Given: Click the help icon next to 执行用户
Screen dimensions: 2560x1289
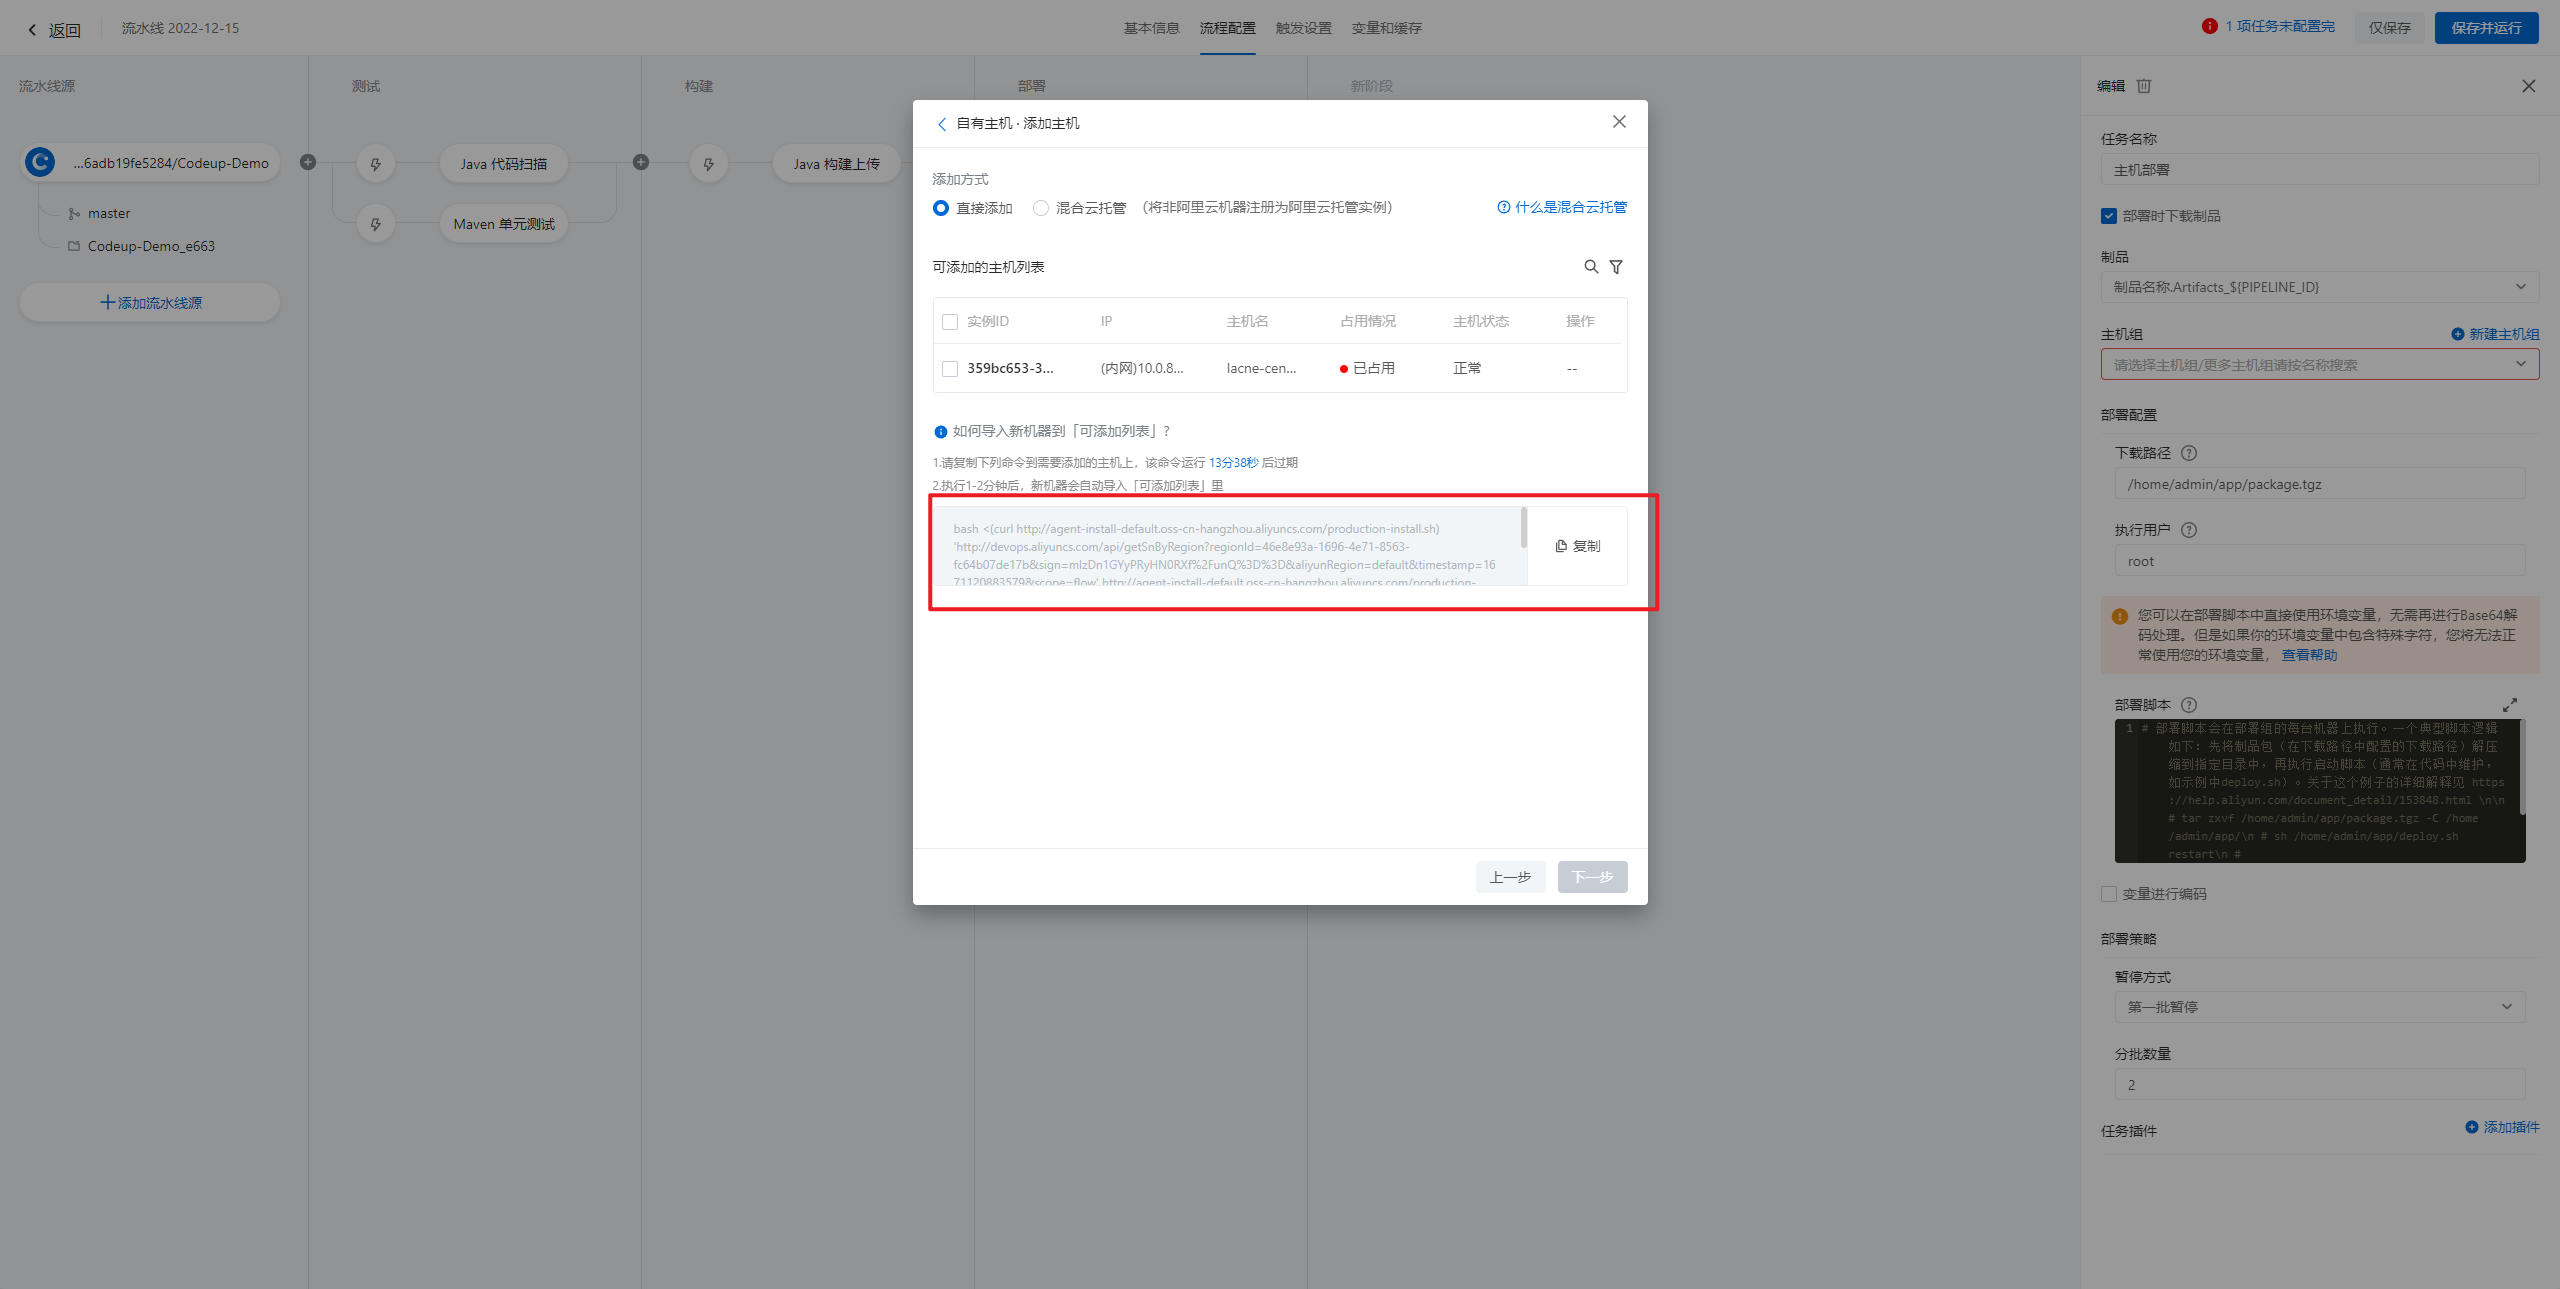Looking at the screenshot, I should click(x=2189, y=530).
